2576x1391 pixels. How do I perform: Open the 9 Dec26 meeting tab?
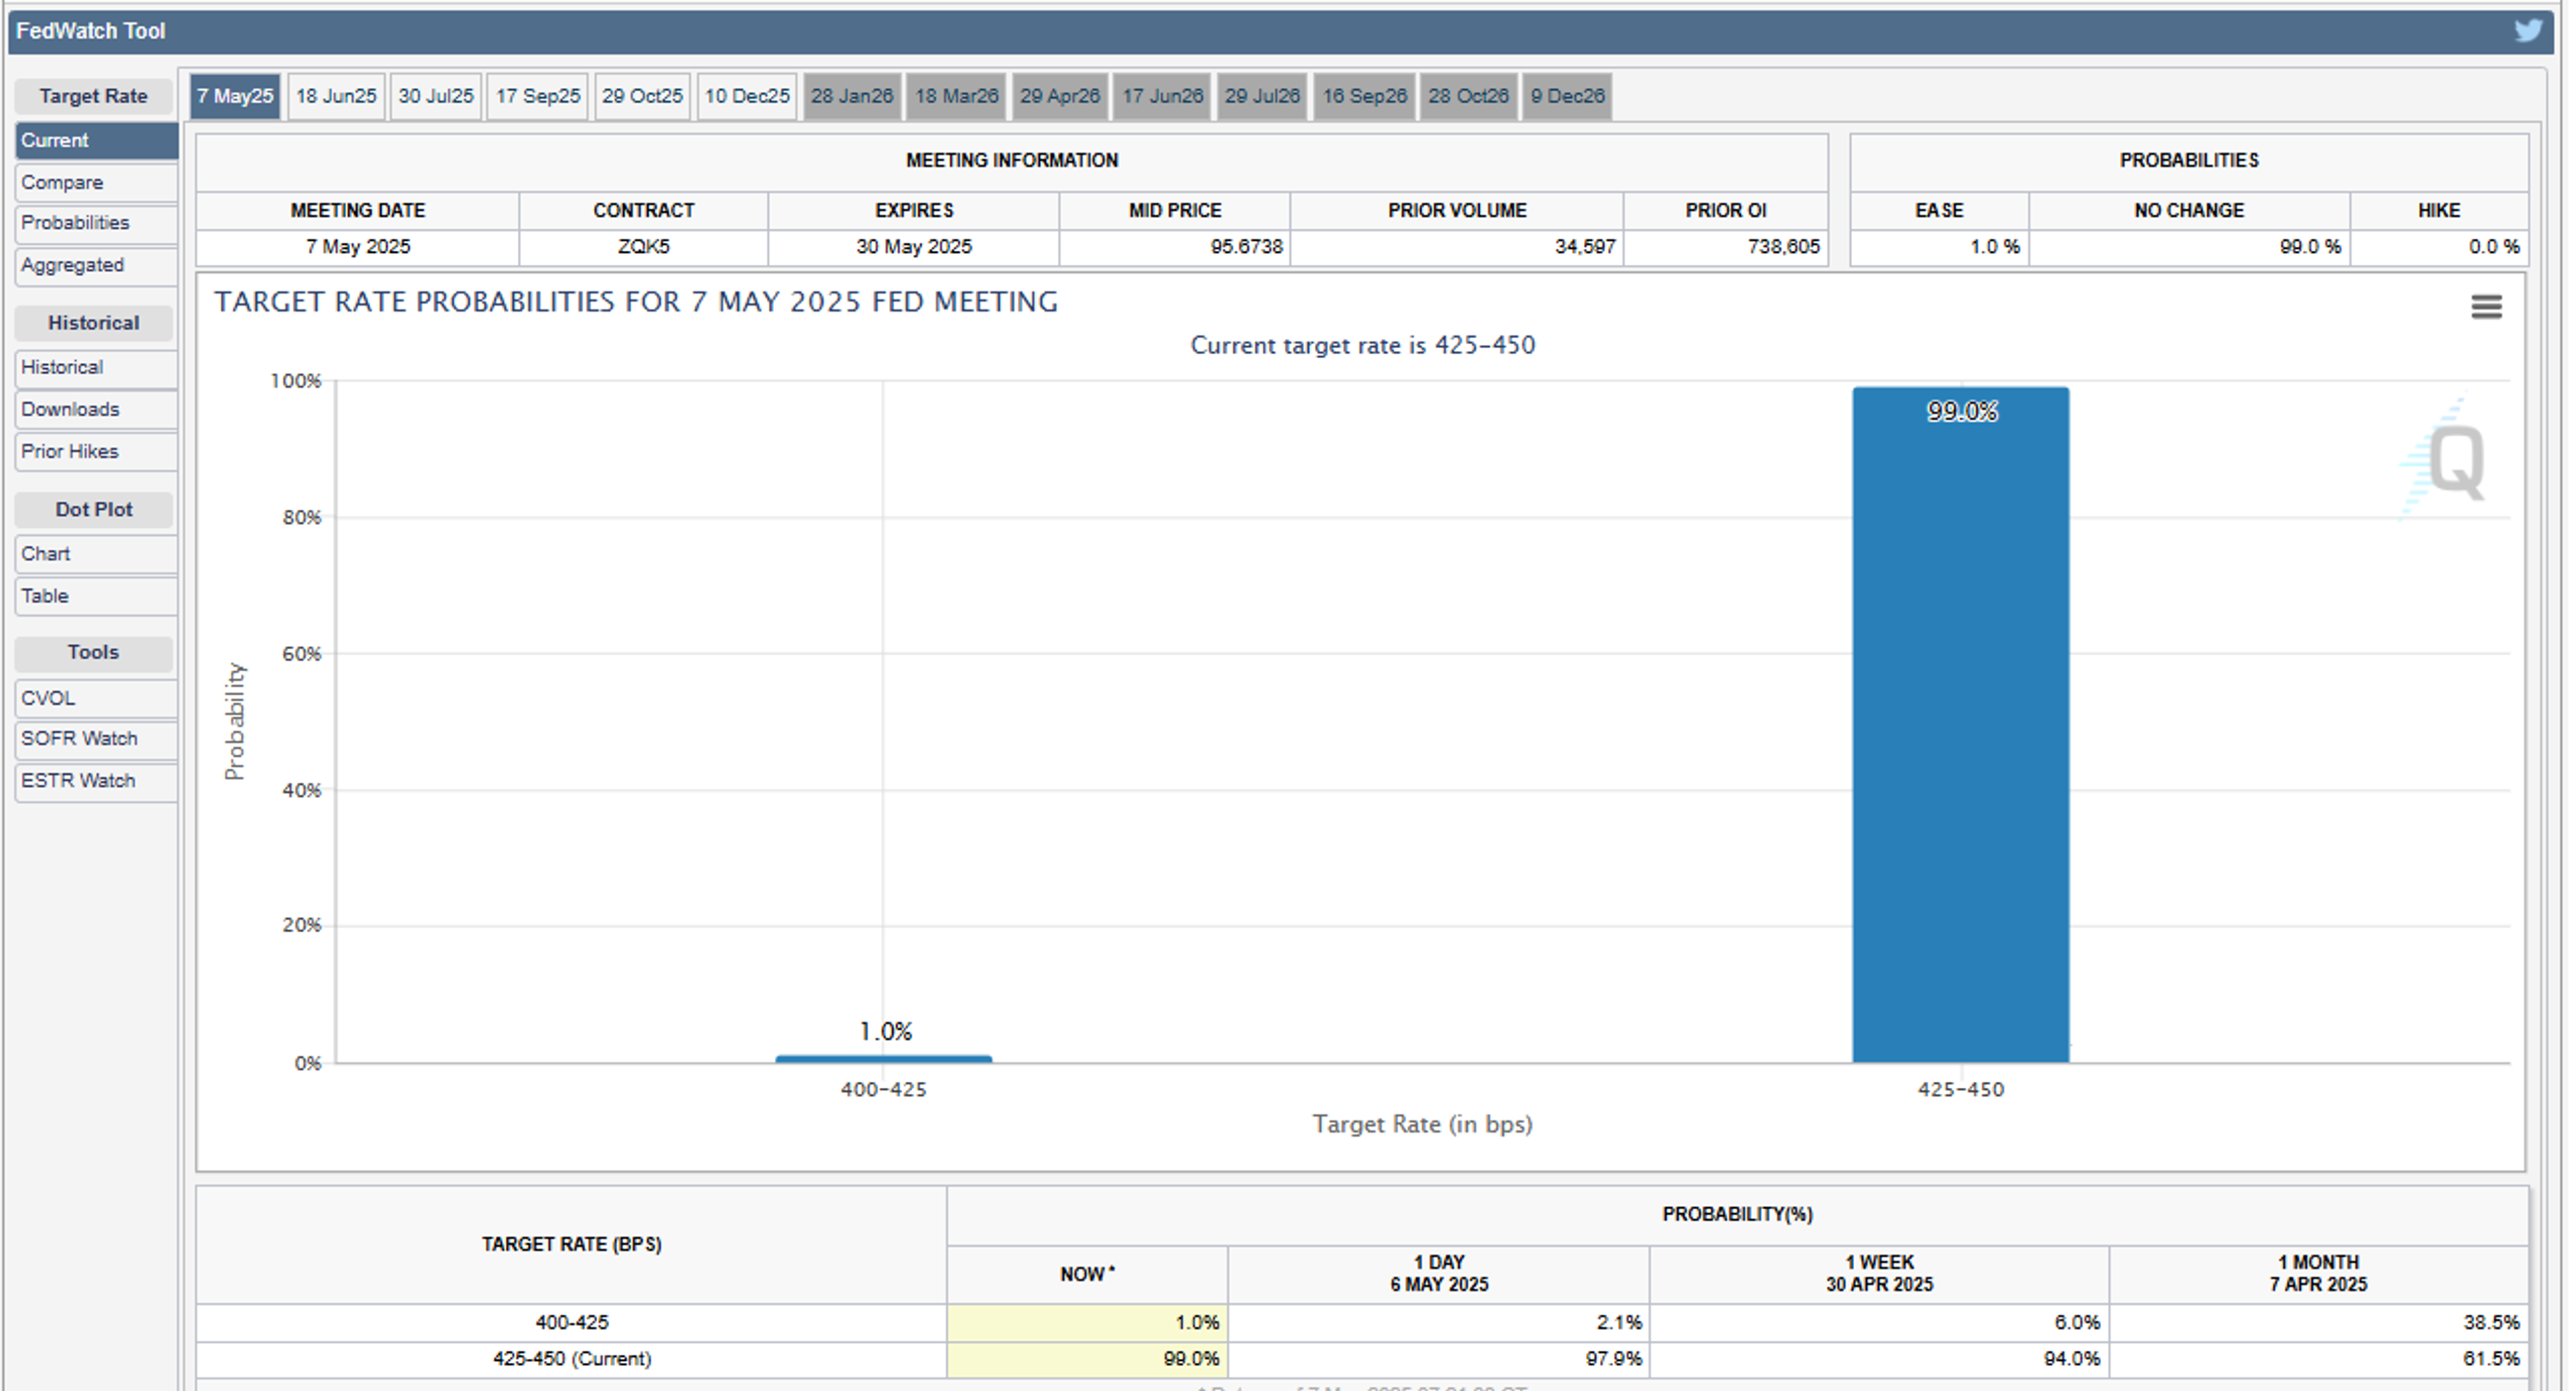(1567, 96)
